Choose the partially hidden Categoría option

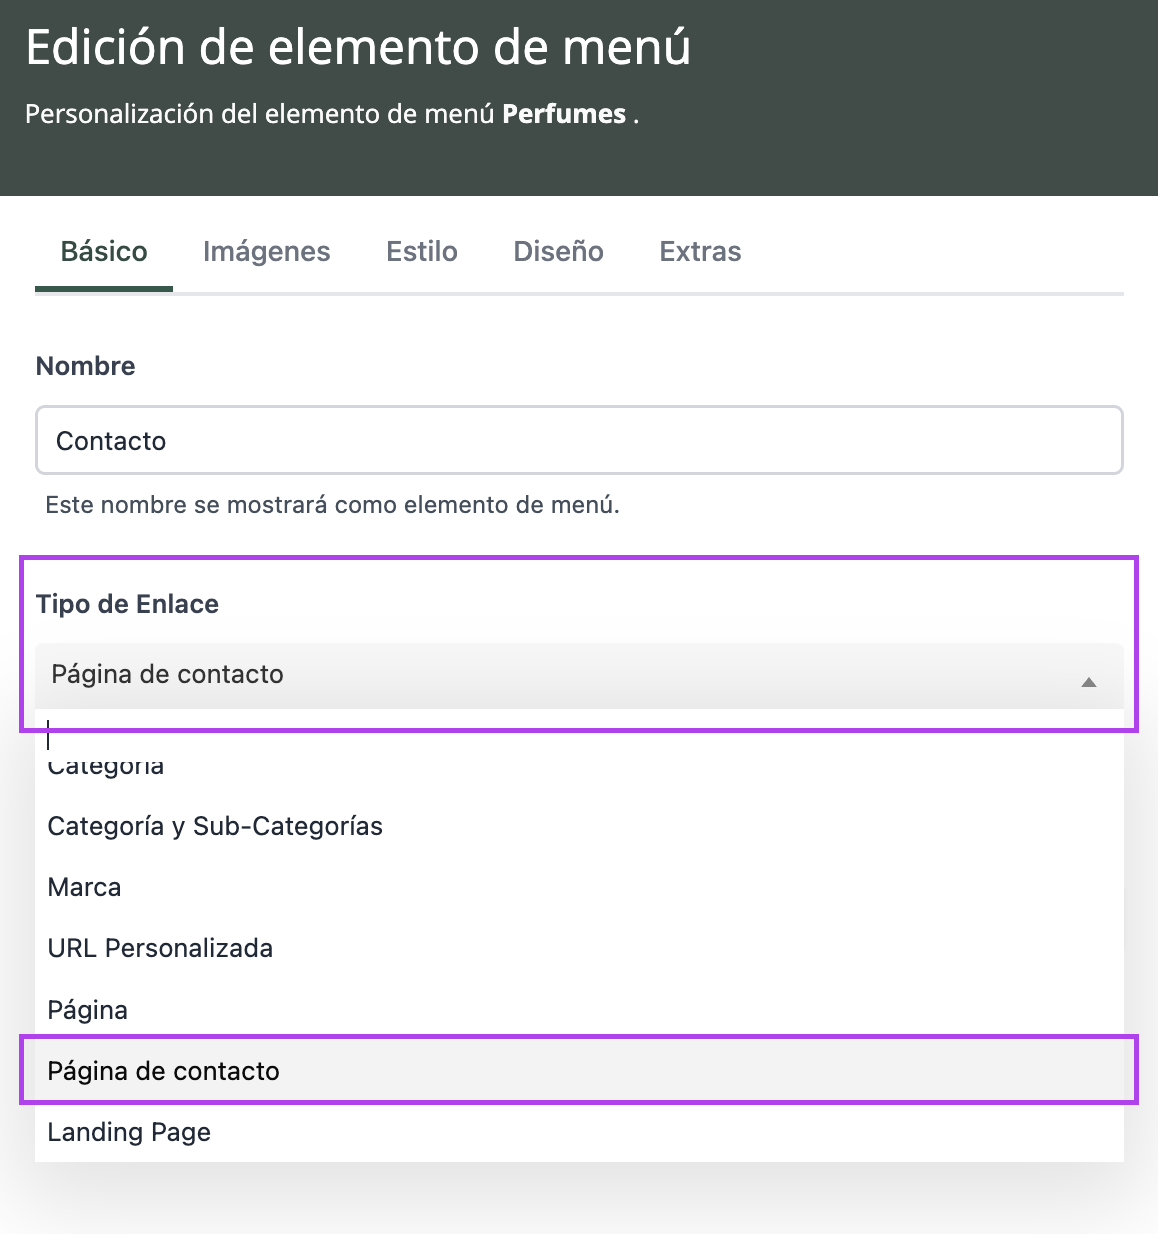[x=106, y=768]
